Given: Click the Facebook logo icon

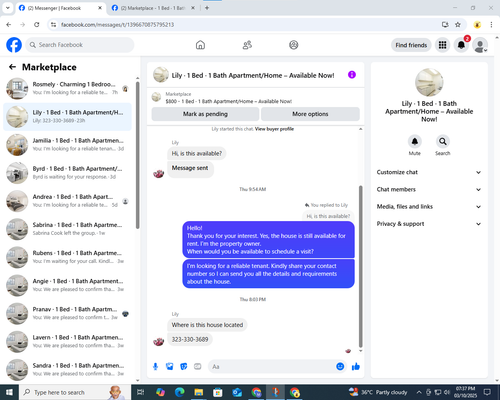Looking at the screenshot, I should [14, 45].
